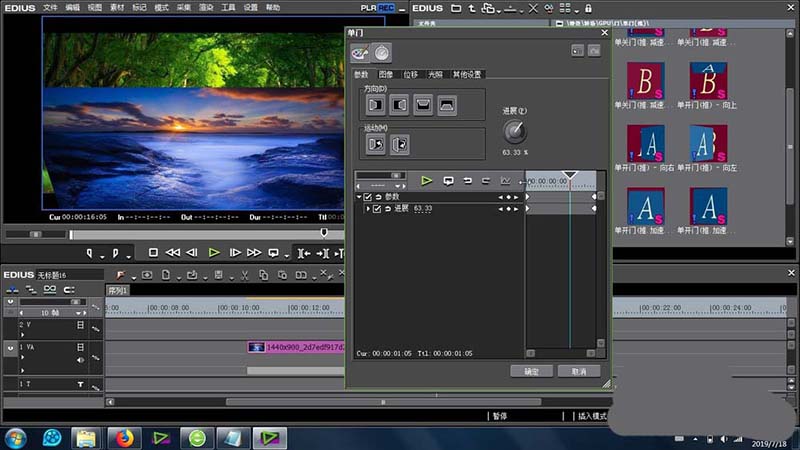Click the 确定 button in dialog
Viewport: 800px width, 450px height.
531,370
